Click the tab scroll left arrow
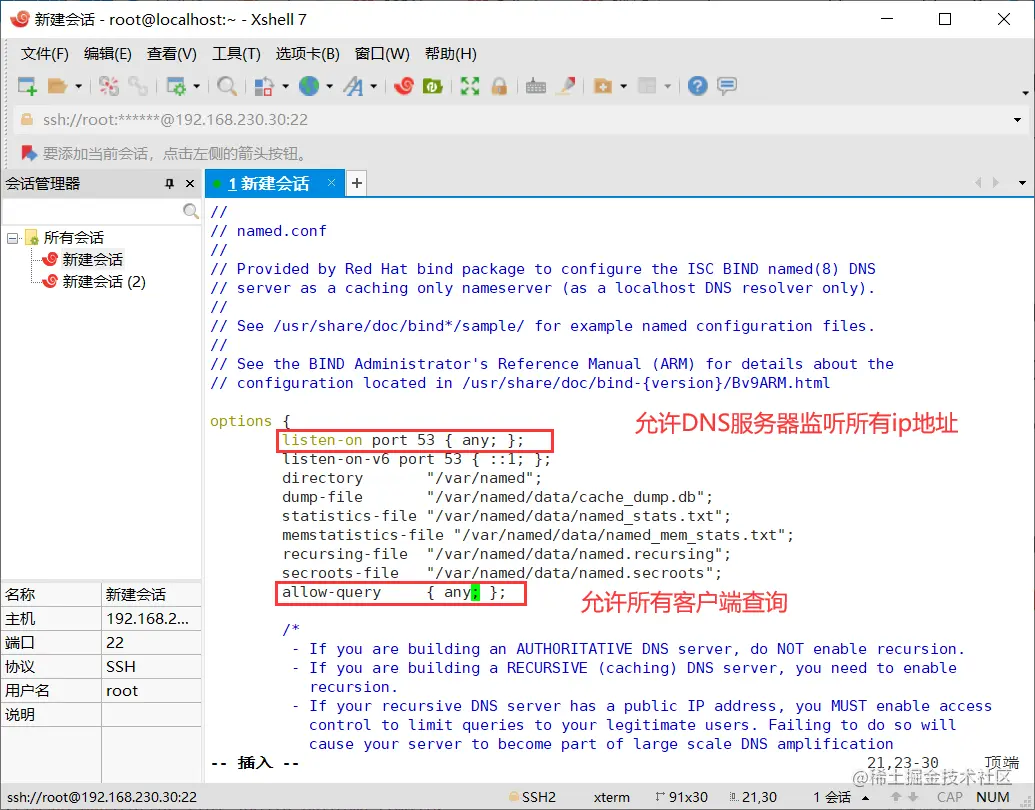This screenshot has height=810, width=1035. [x=978, y=183]
